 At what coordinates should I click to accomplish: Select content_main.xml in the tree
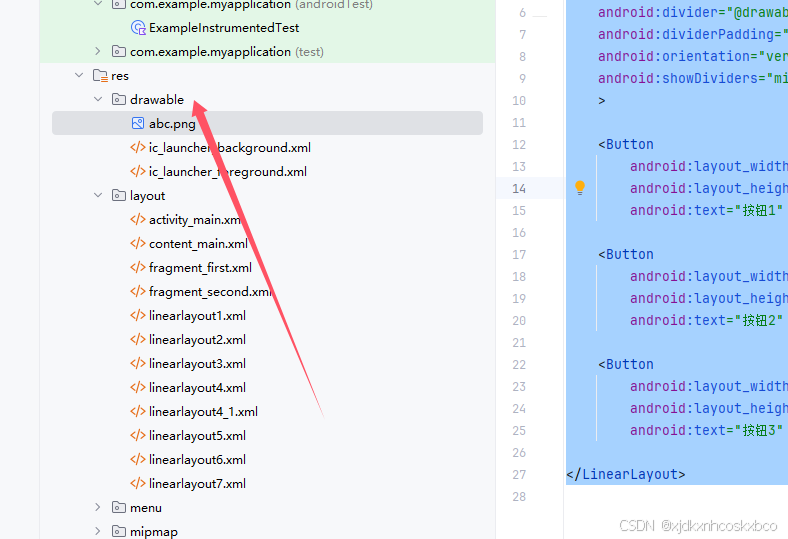pyautogui.click(x=199, y=244)
